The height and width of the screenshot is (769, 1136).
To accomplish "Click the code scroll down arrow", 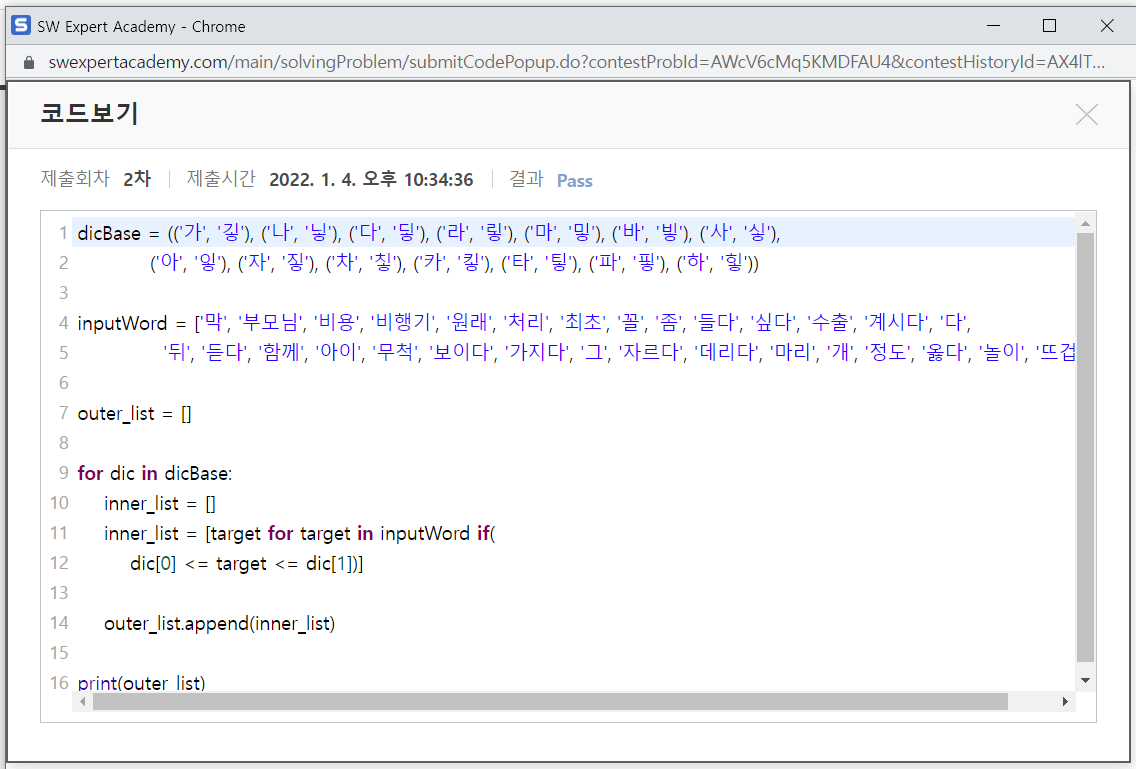I will (x=1085, y=681).
